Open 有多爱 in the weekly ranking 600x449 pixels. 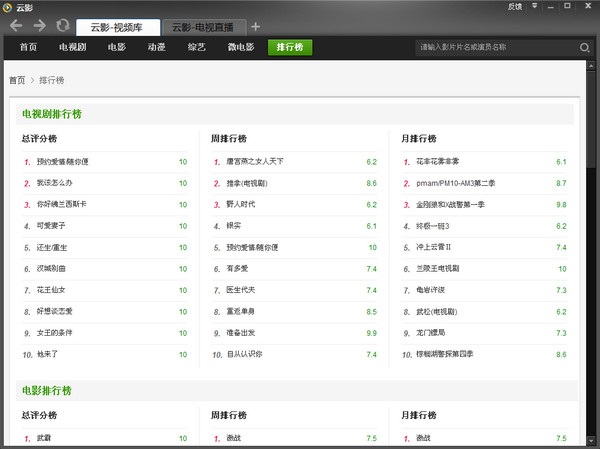point(237,269)
